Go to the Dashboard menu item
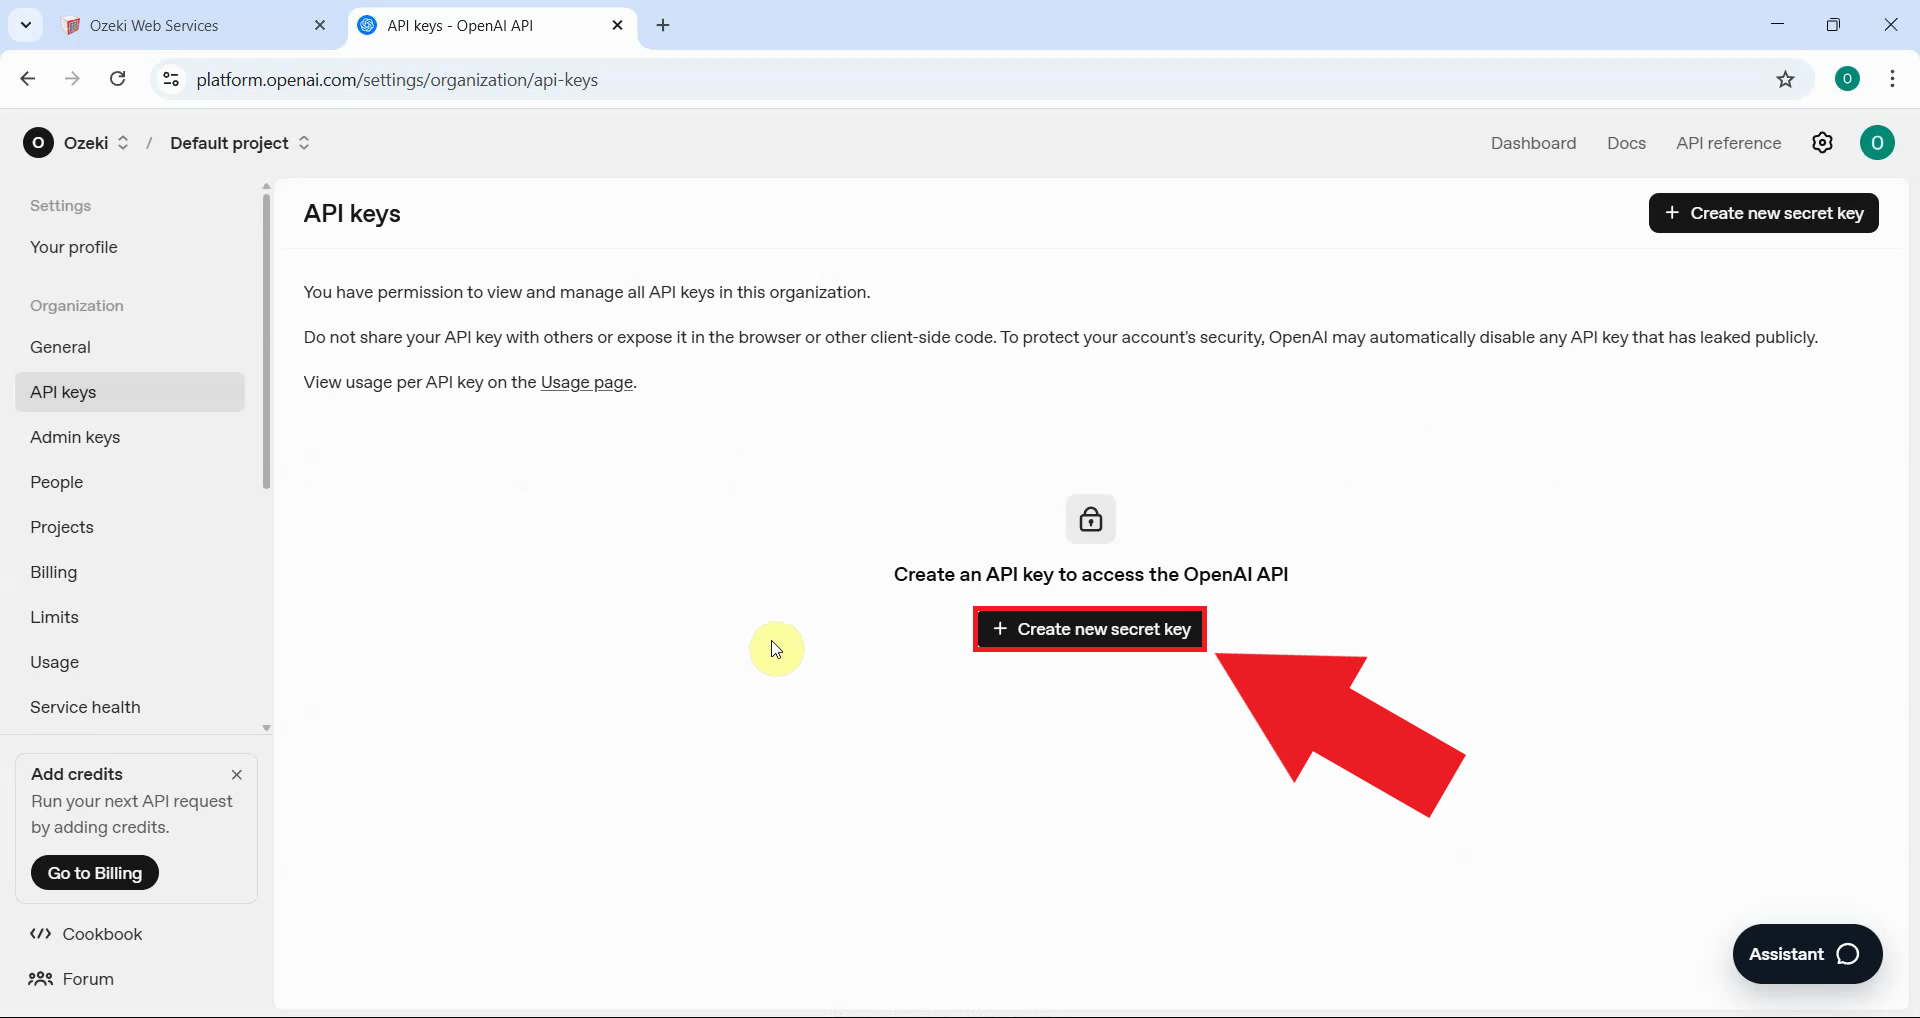 click(1533, 142)
